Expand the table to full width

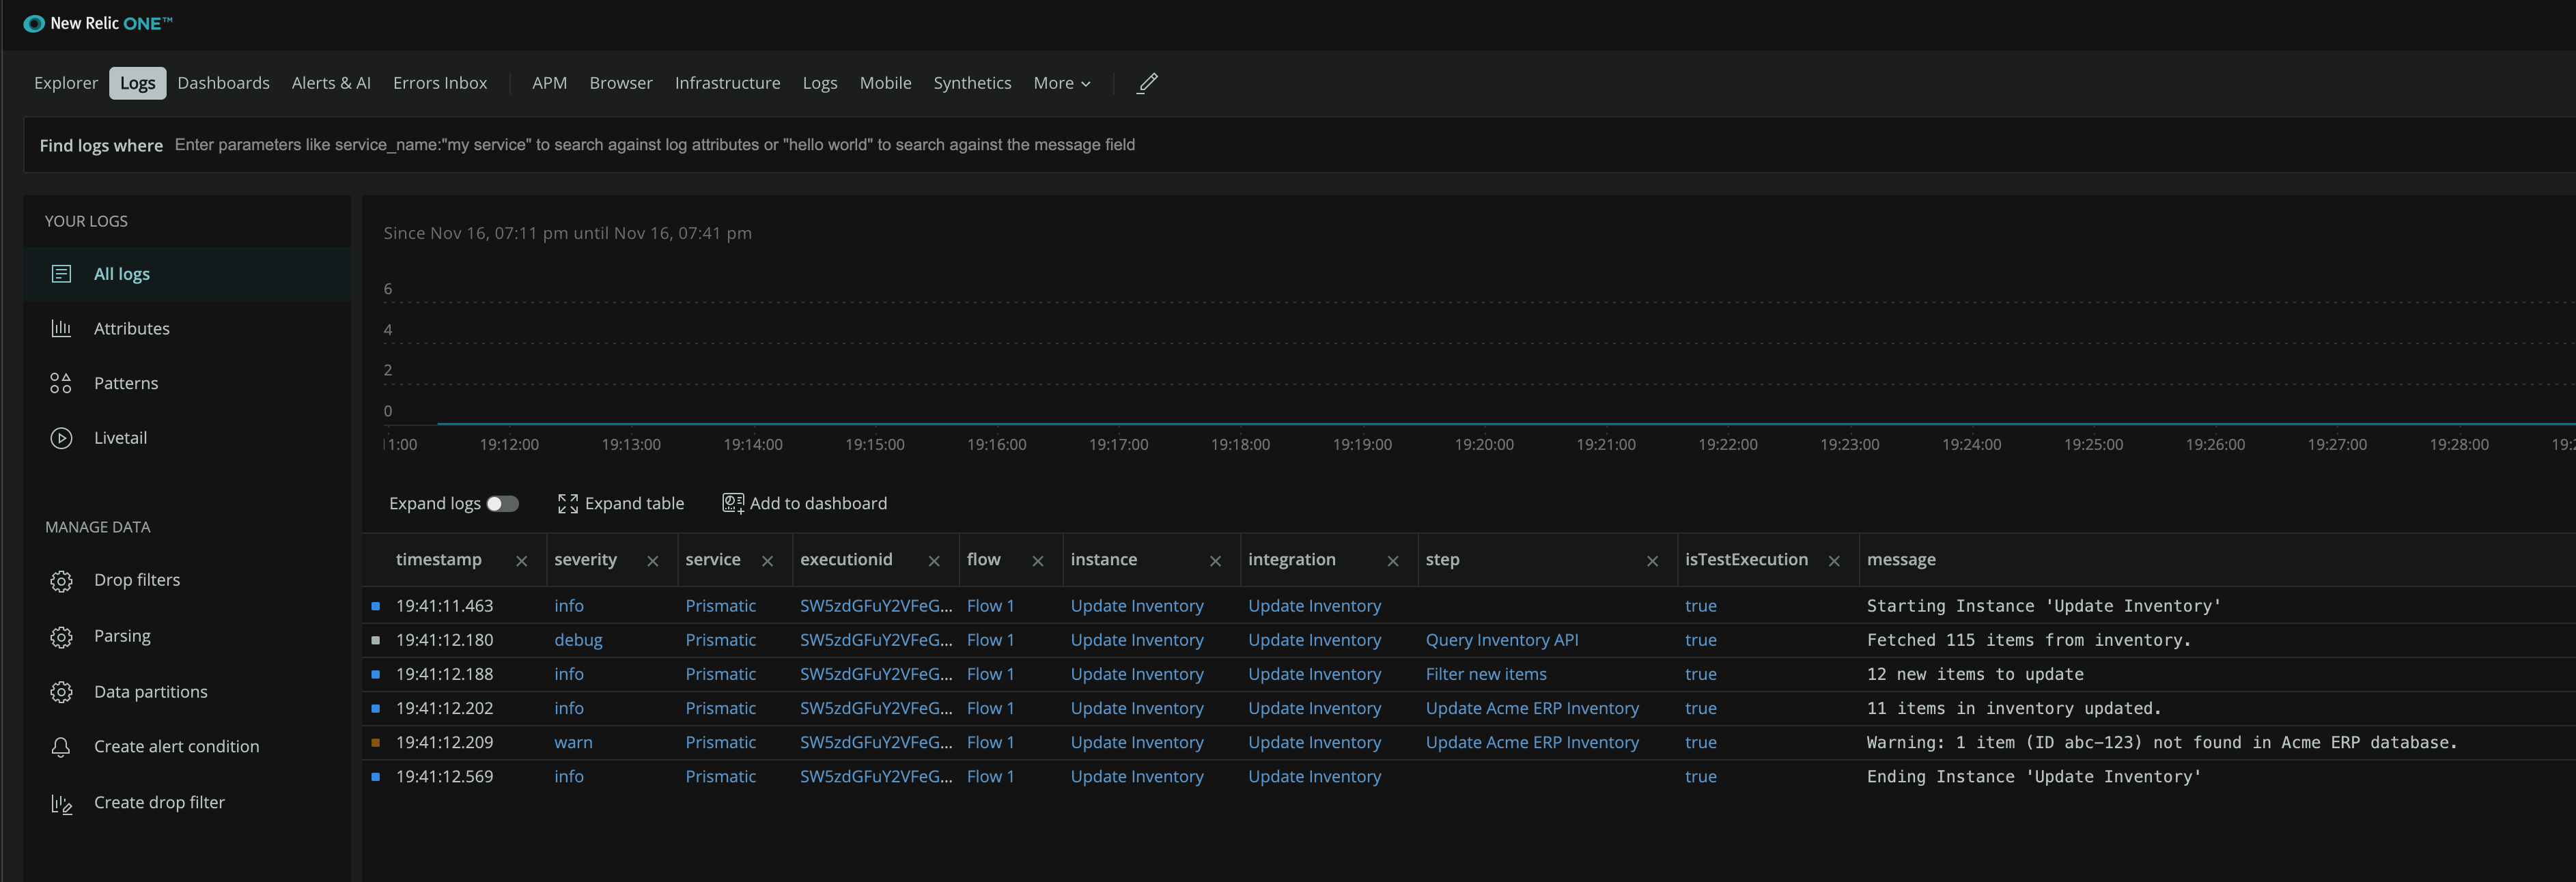pyautogui.click(x=621, y=503)
